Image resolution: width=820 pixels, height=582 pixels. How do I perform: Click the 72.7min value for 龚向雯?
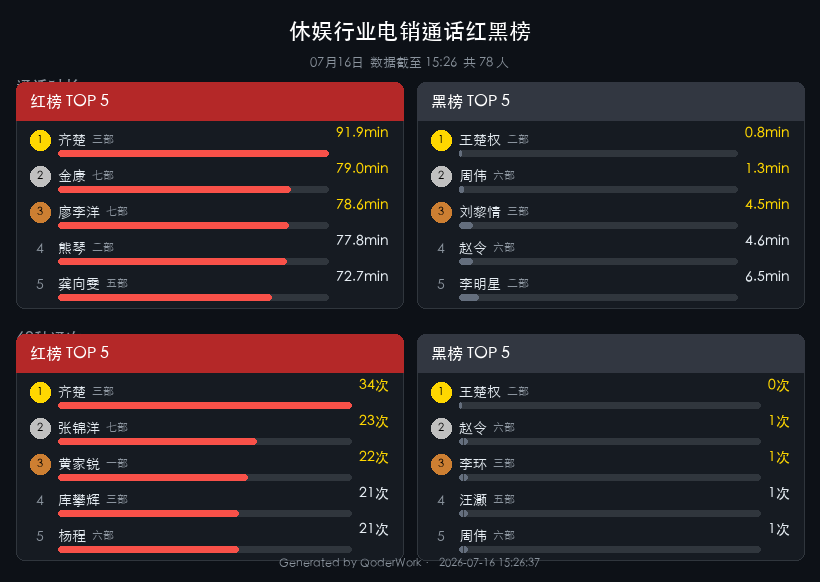tap(362, 276)
